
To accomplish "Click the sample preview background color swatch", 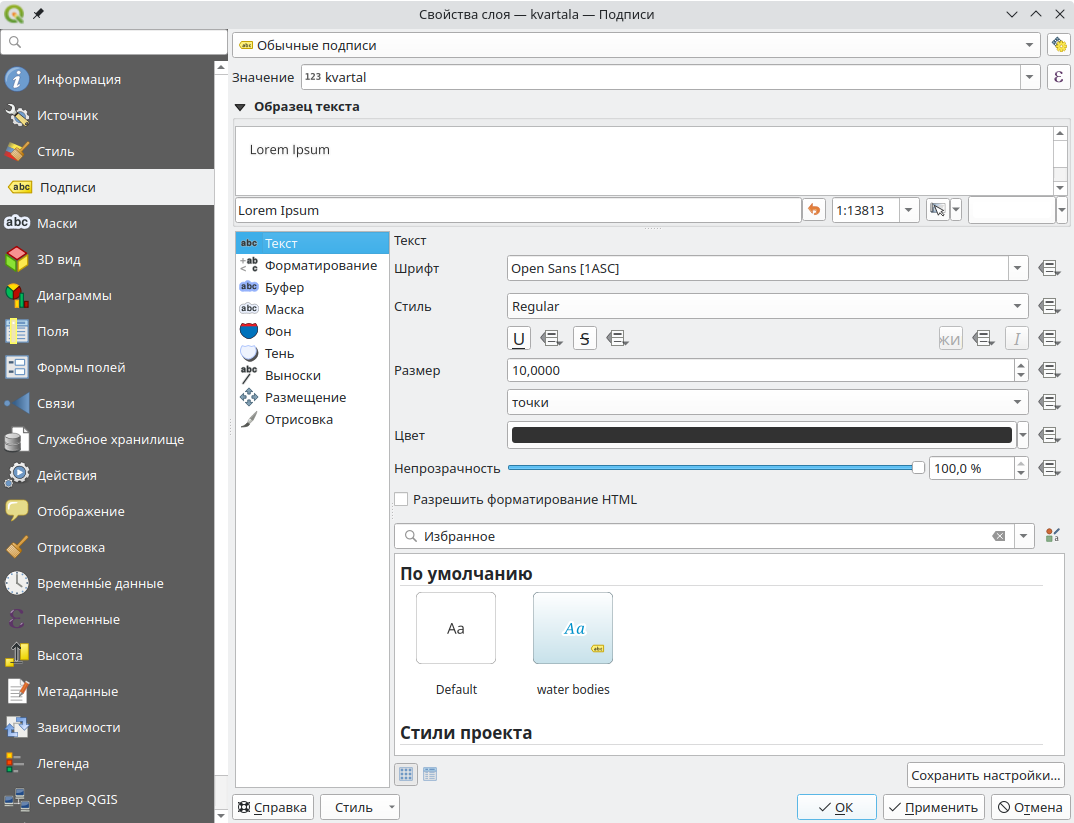I will (1011, 210).
